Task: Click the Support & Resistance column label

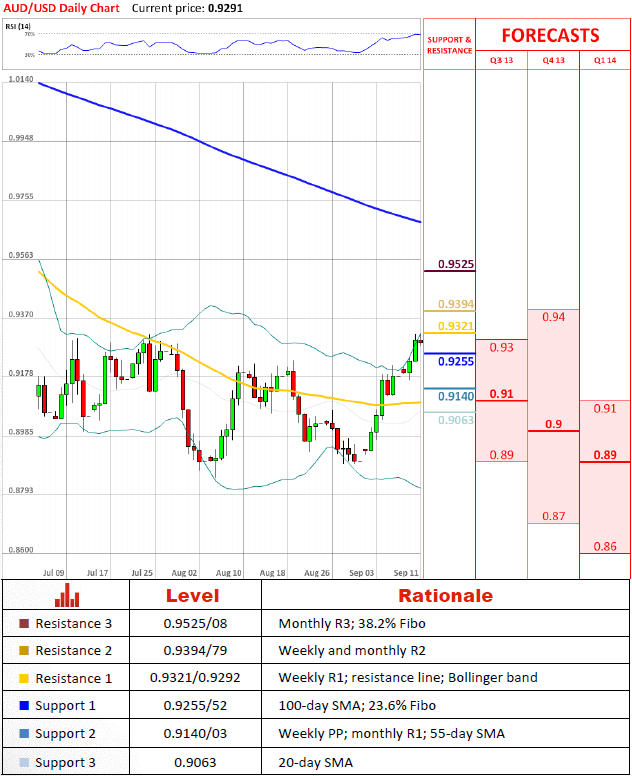Action: 449,45
